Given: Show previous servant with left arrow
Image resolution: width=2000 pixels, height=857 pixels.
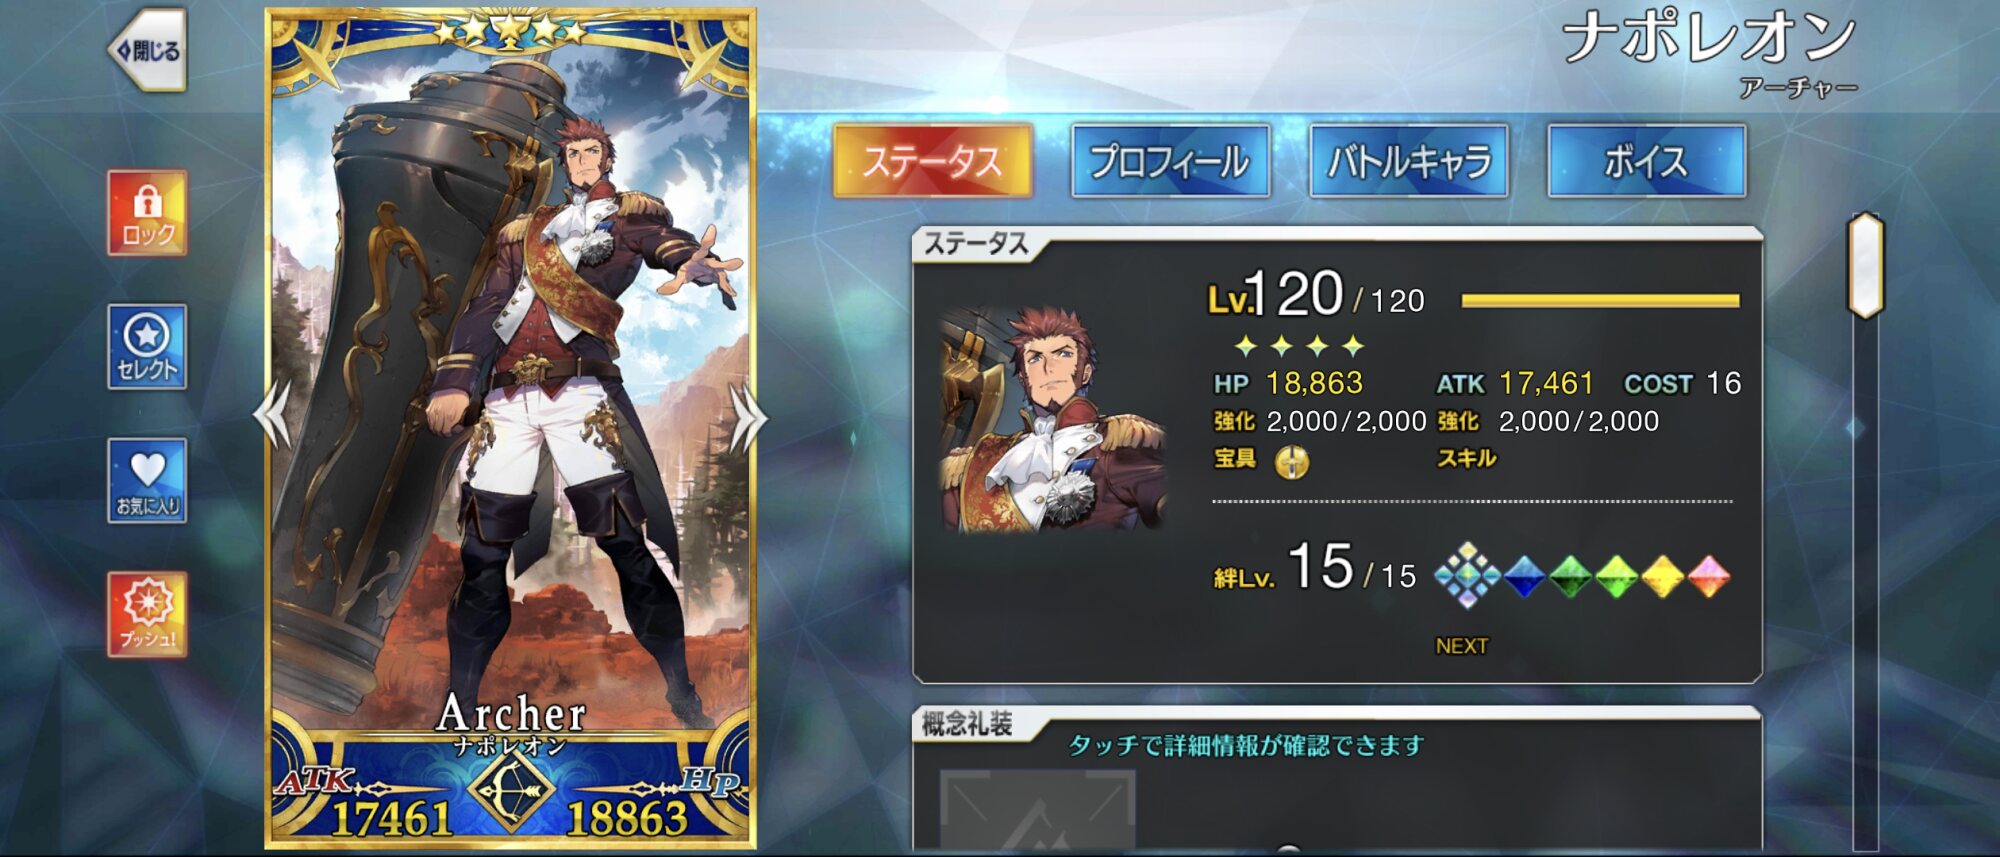Looking at the screenshot, I should 272,416.
